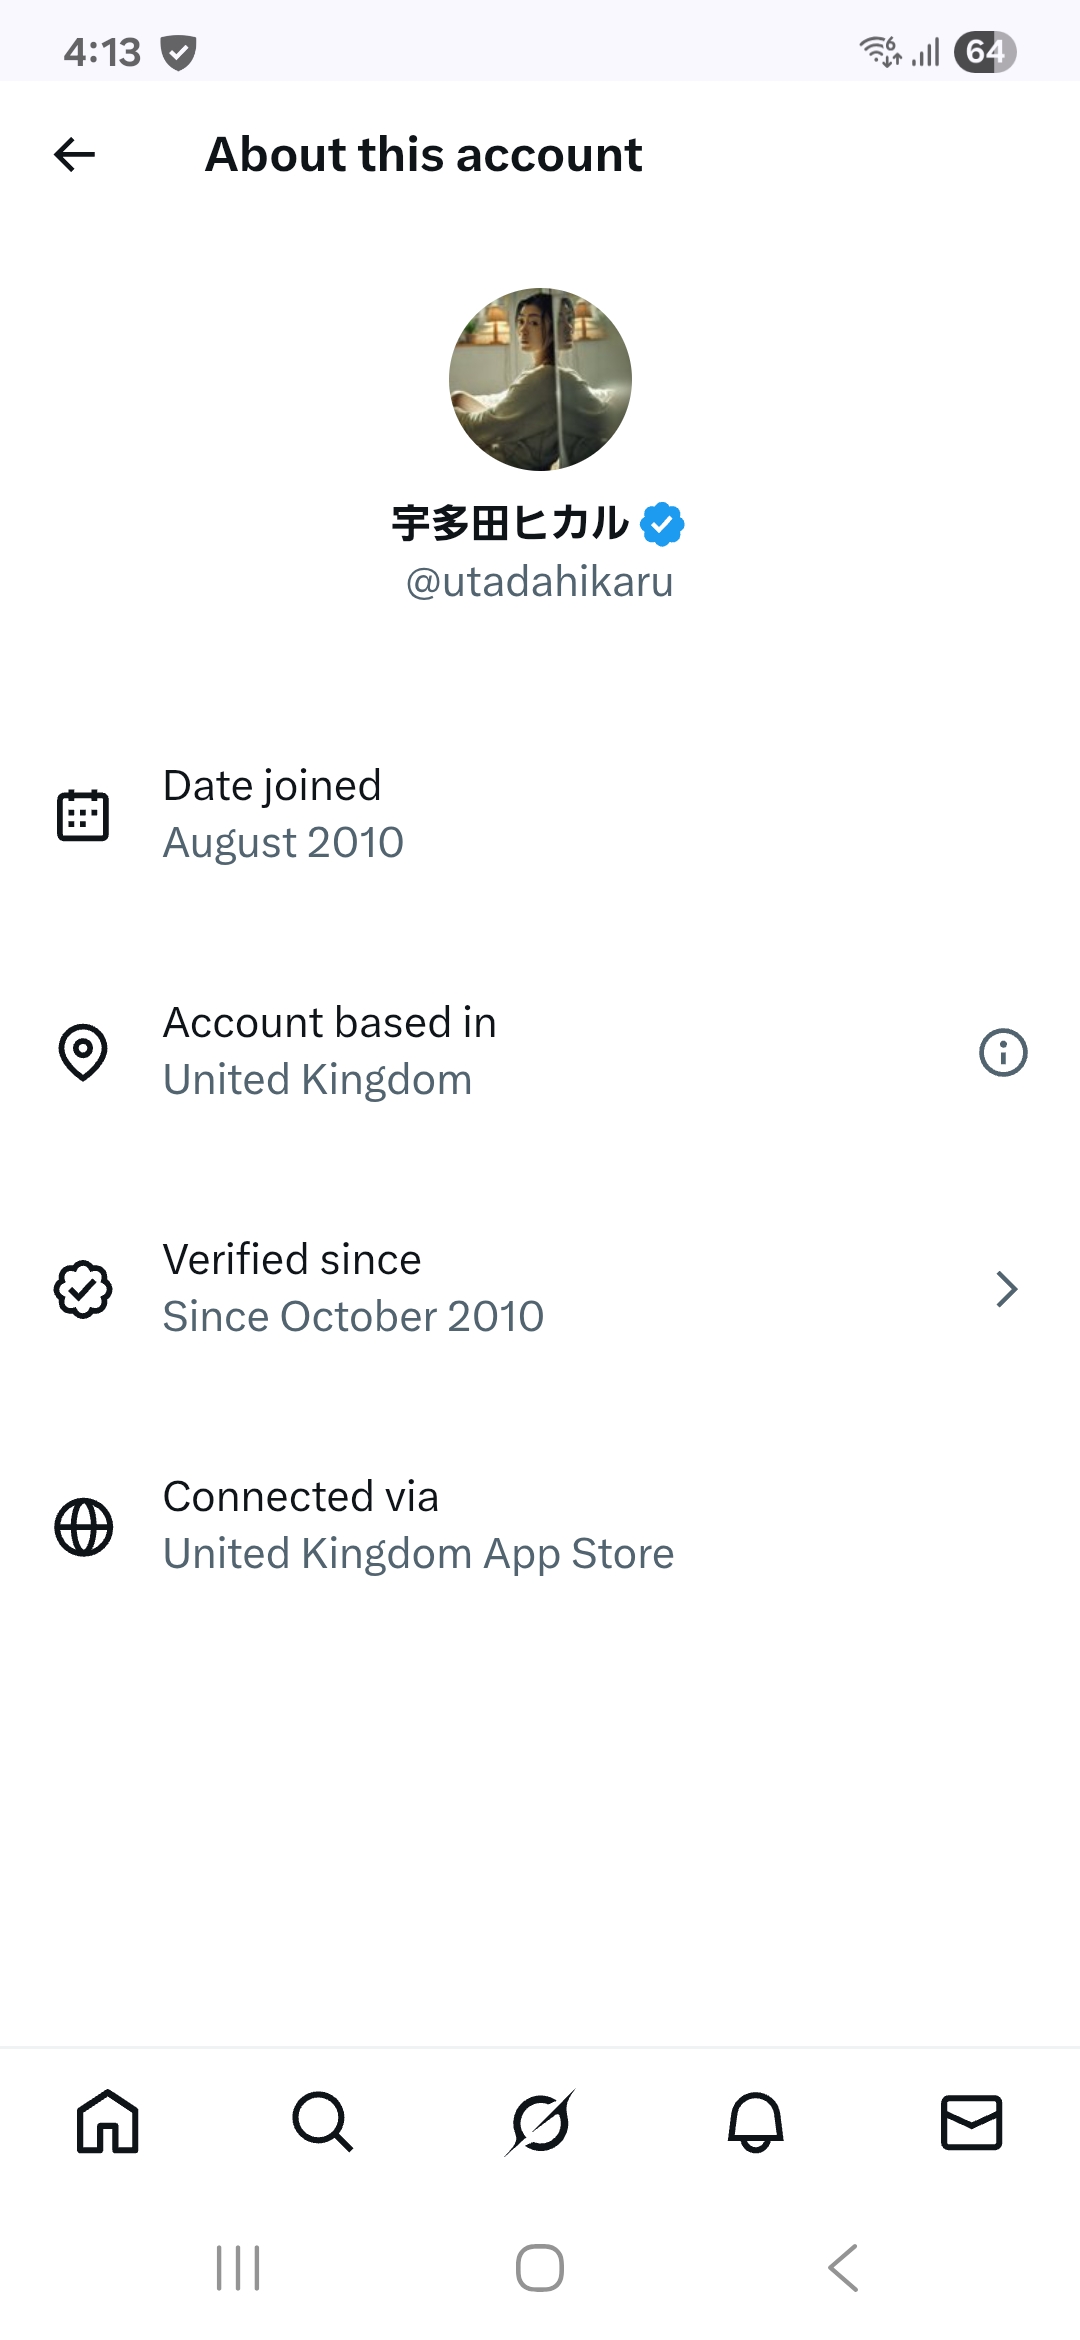This screenshot has height=2340, width=1080.
Task: Tap the back arrow at top
Action: point(74,155)
